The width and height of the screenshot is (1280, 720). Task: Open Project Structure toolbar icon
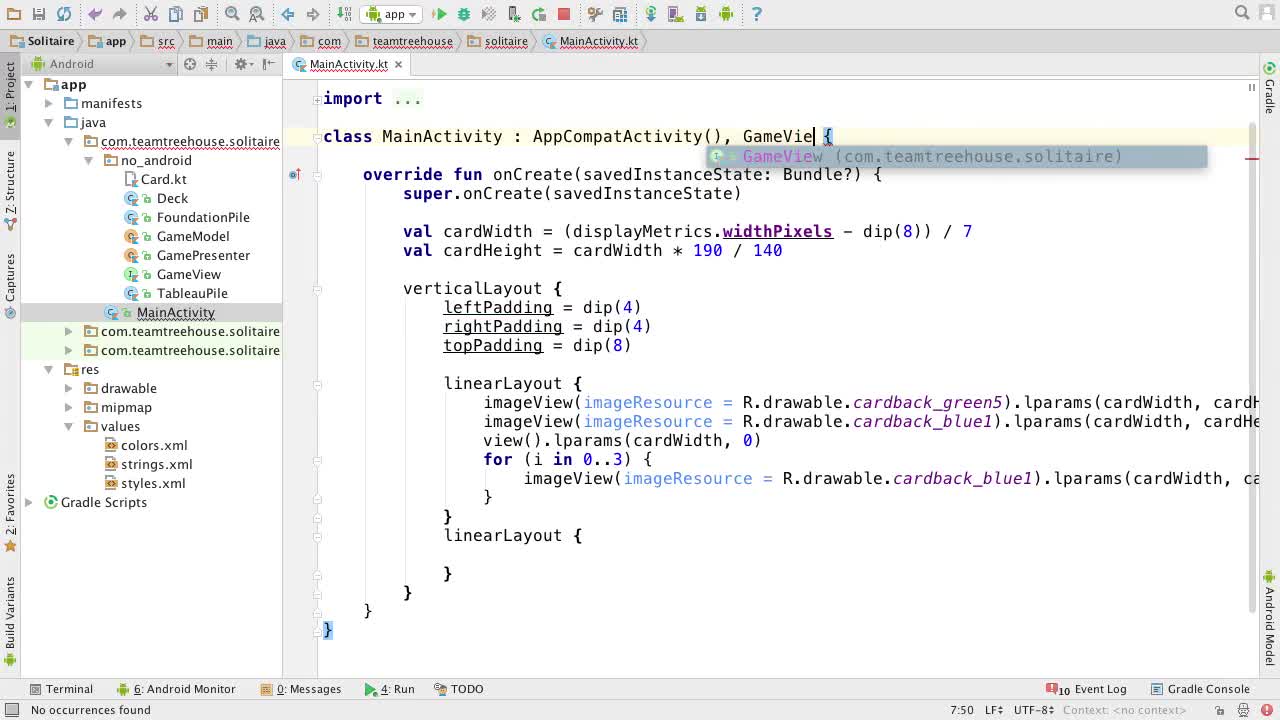click(620, 14)
